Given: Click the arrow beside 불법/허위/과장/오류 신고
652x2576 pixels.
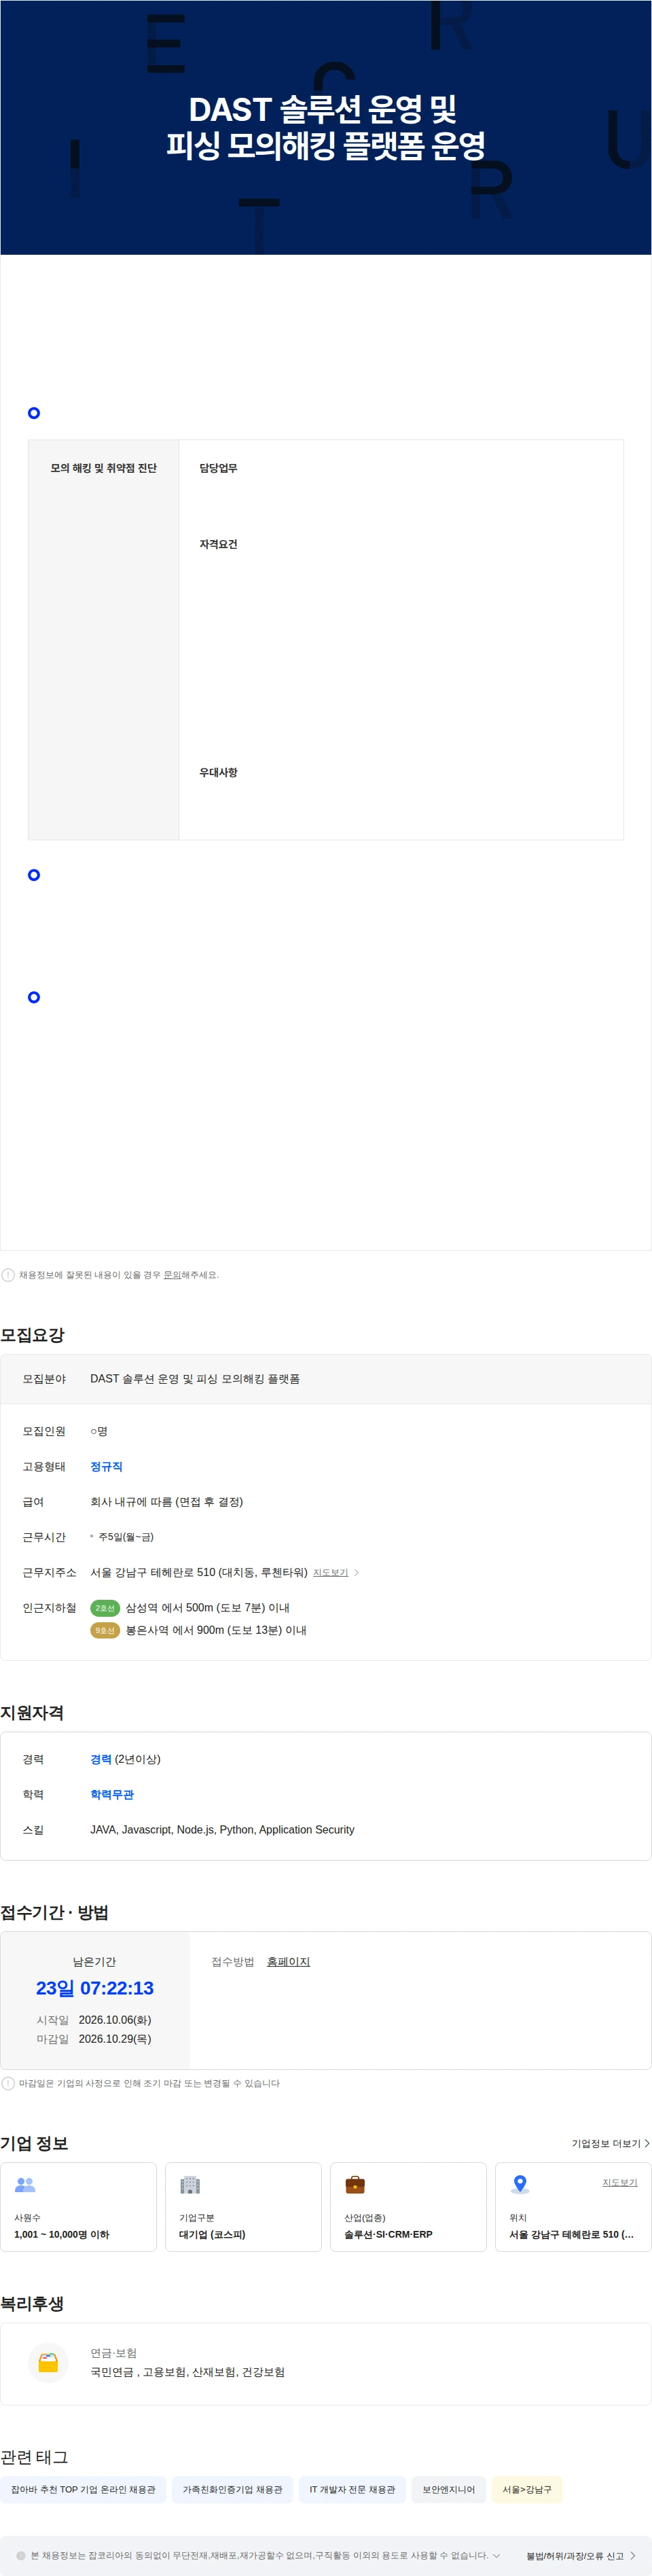Looking at the screenshot, I should click(633, 2555).
